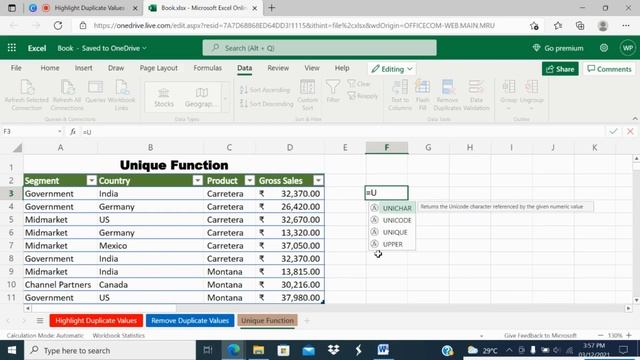The image size is (640, 360).
Task: Select UNICODE from function suggestions
Action: click(392, 220)
